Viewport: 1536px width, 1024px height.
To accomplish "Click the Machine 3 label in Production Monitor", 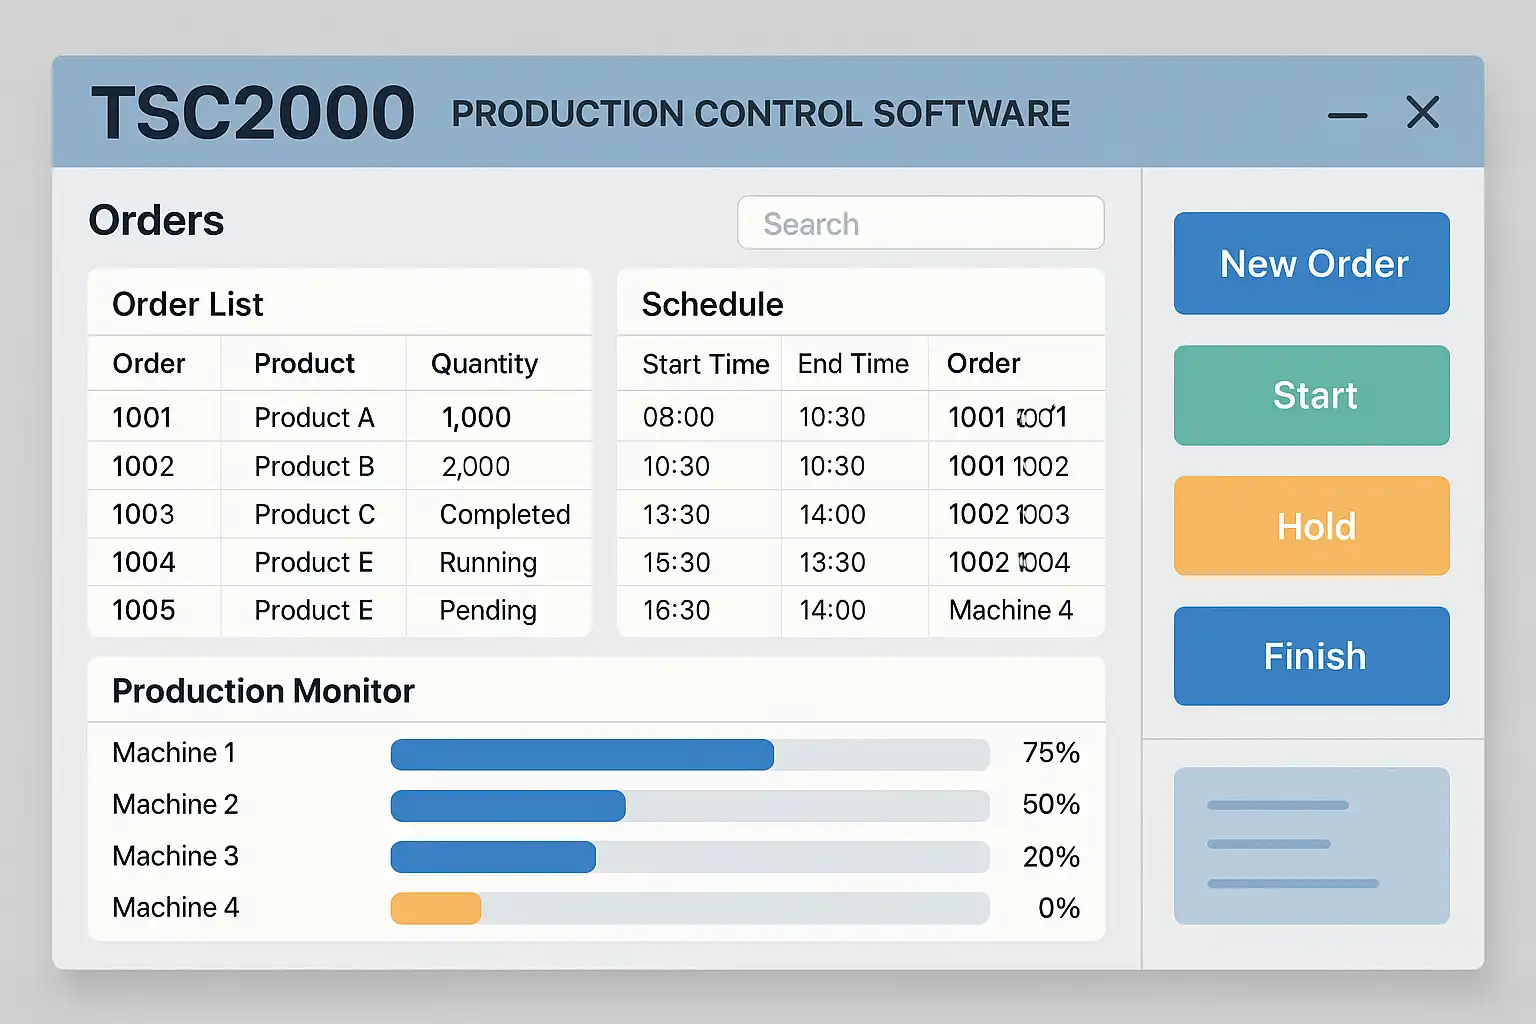I will click(175, 856).
